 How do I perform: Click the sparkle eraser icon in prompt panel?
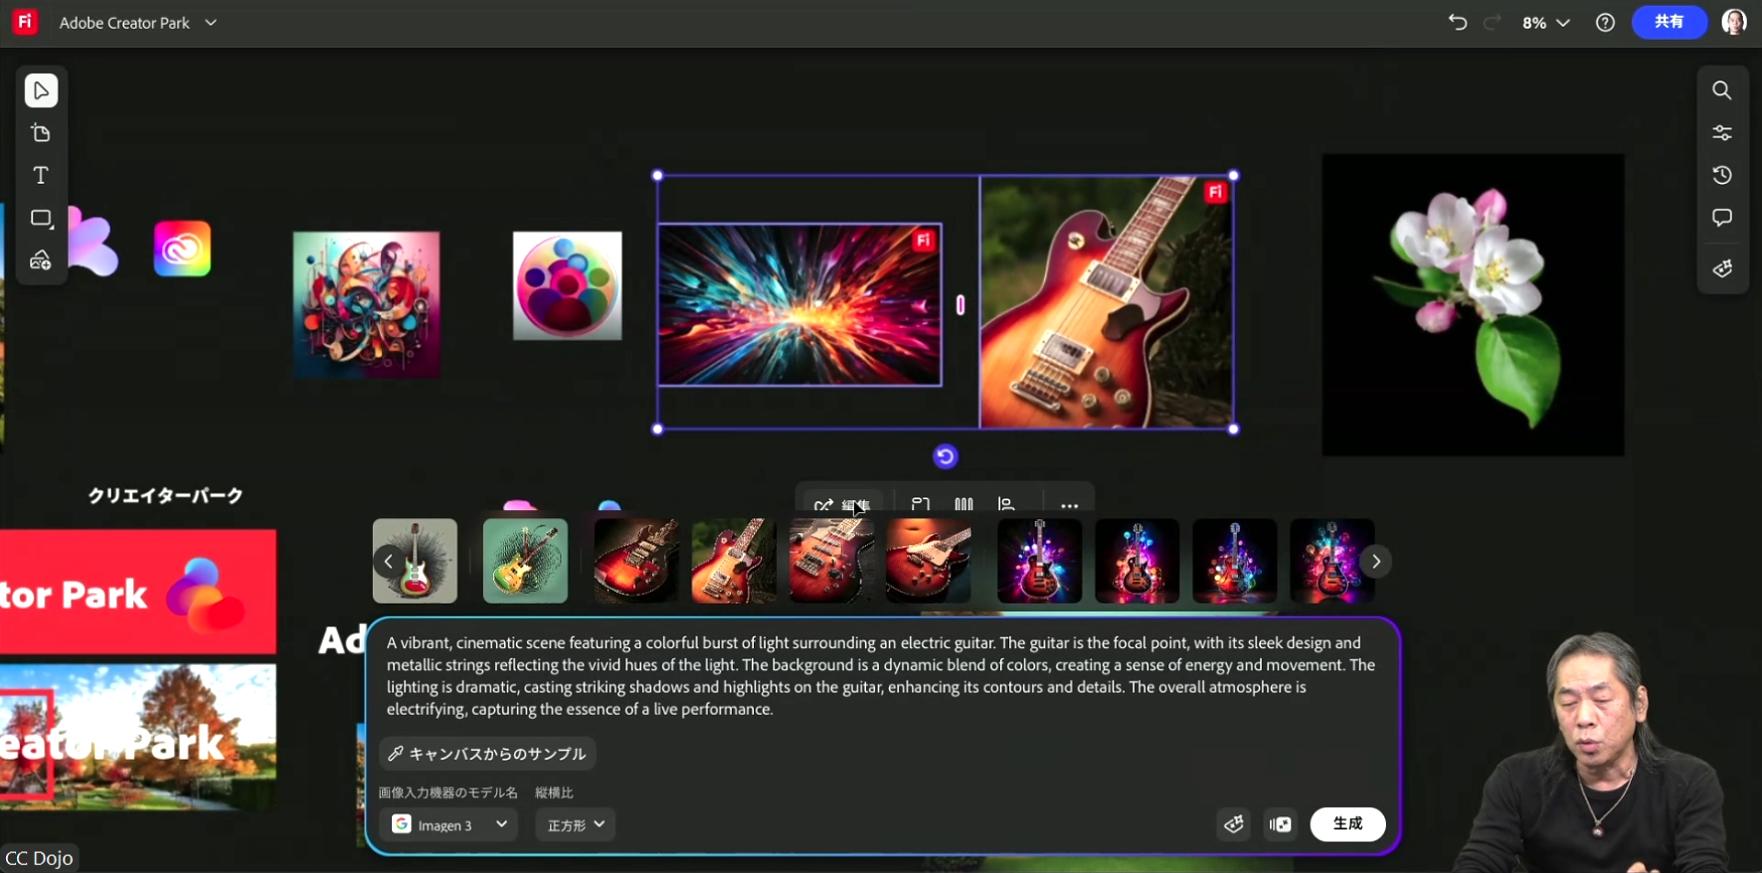[x=1234, y=824]
